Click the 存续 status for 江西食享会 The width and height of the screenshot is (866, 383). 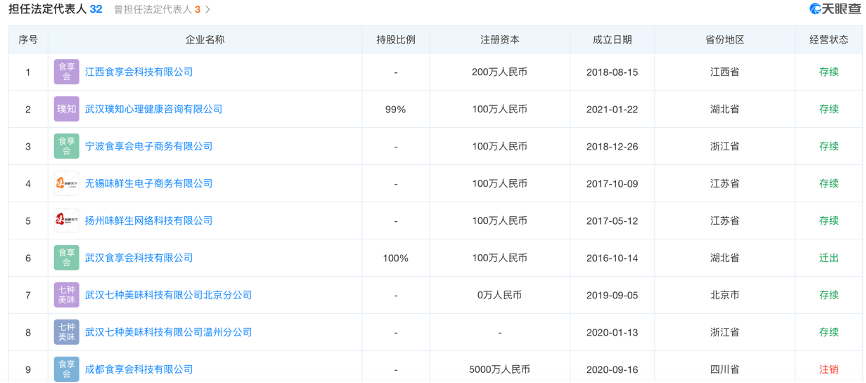tap(829, 72)
